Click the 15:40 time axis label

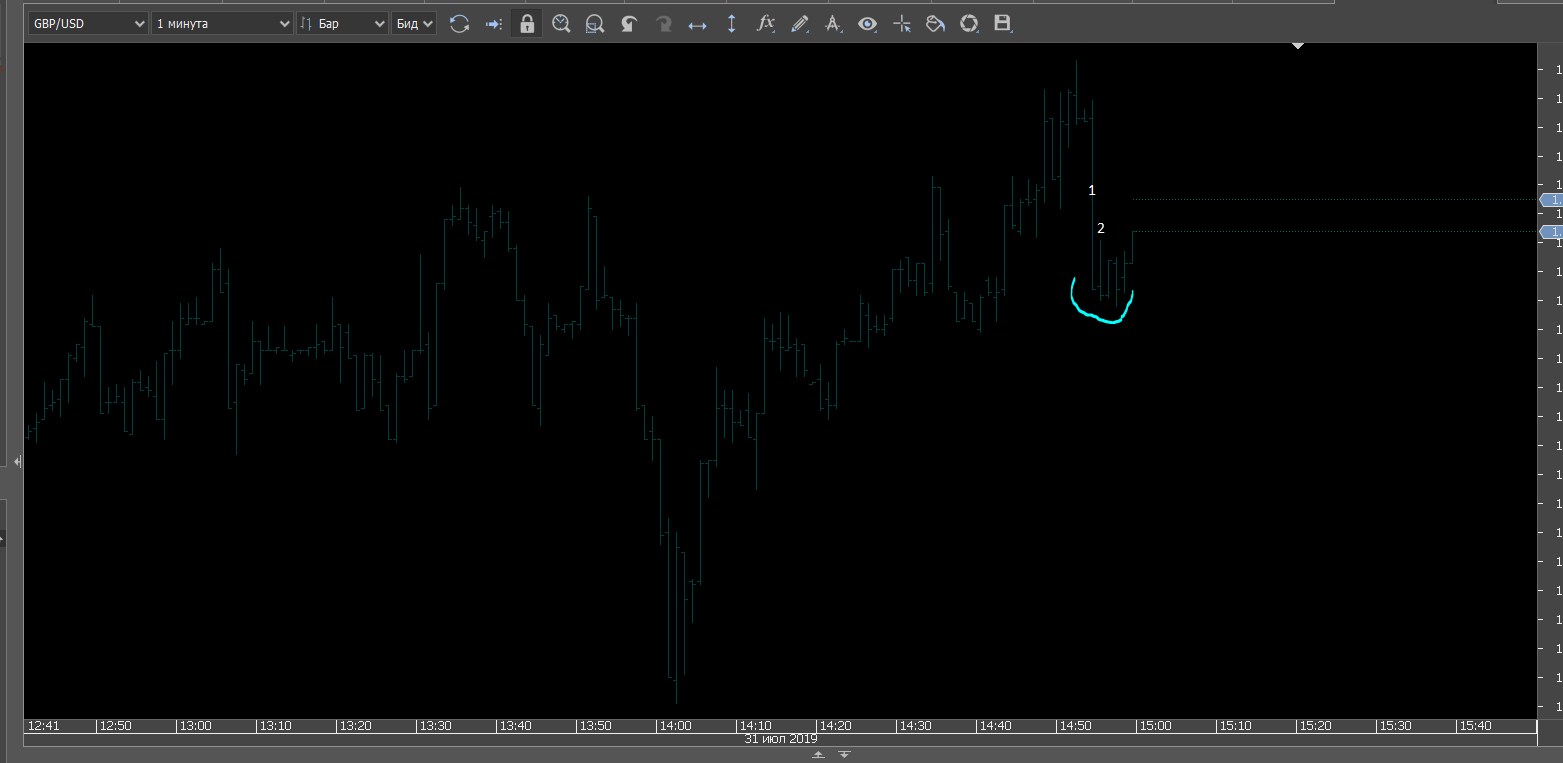pyautogui.click(x=1475, y=726)
